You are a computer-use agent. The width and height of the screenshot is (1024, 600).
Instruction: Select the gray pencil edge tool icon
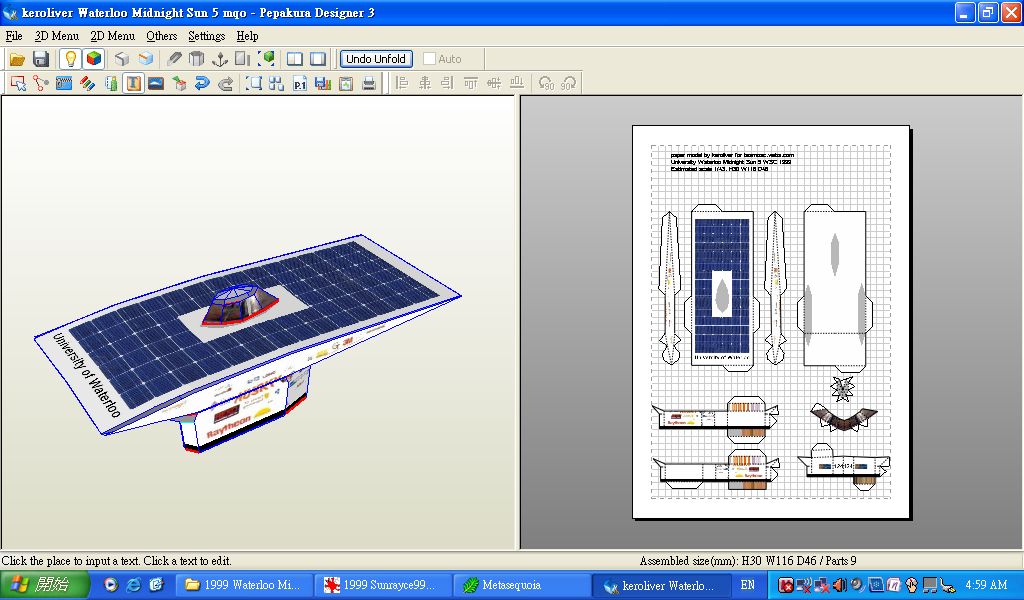coord(174,59)
